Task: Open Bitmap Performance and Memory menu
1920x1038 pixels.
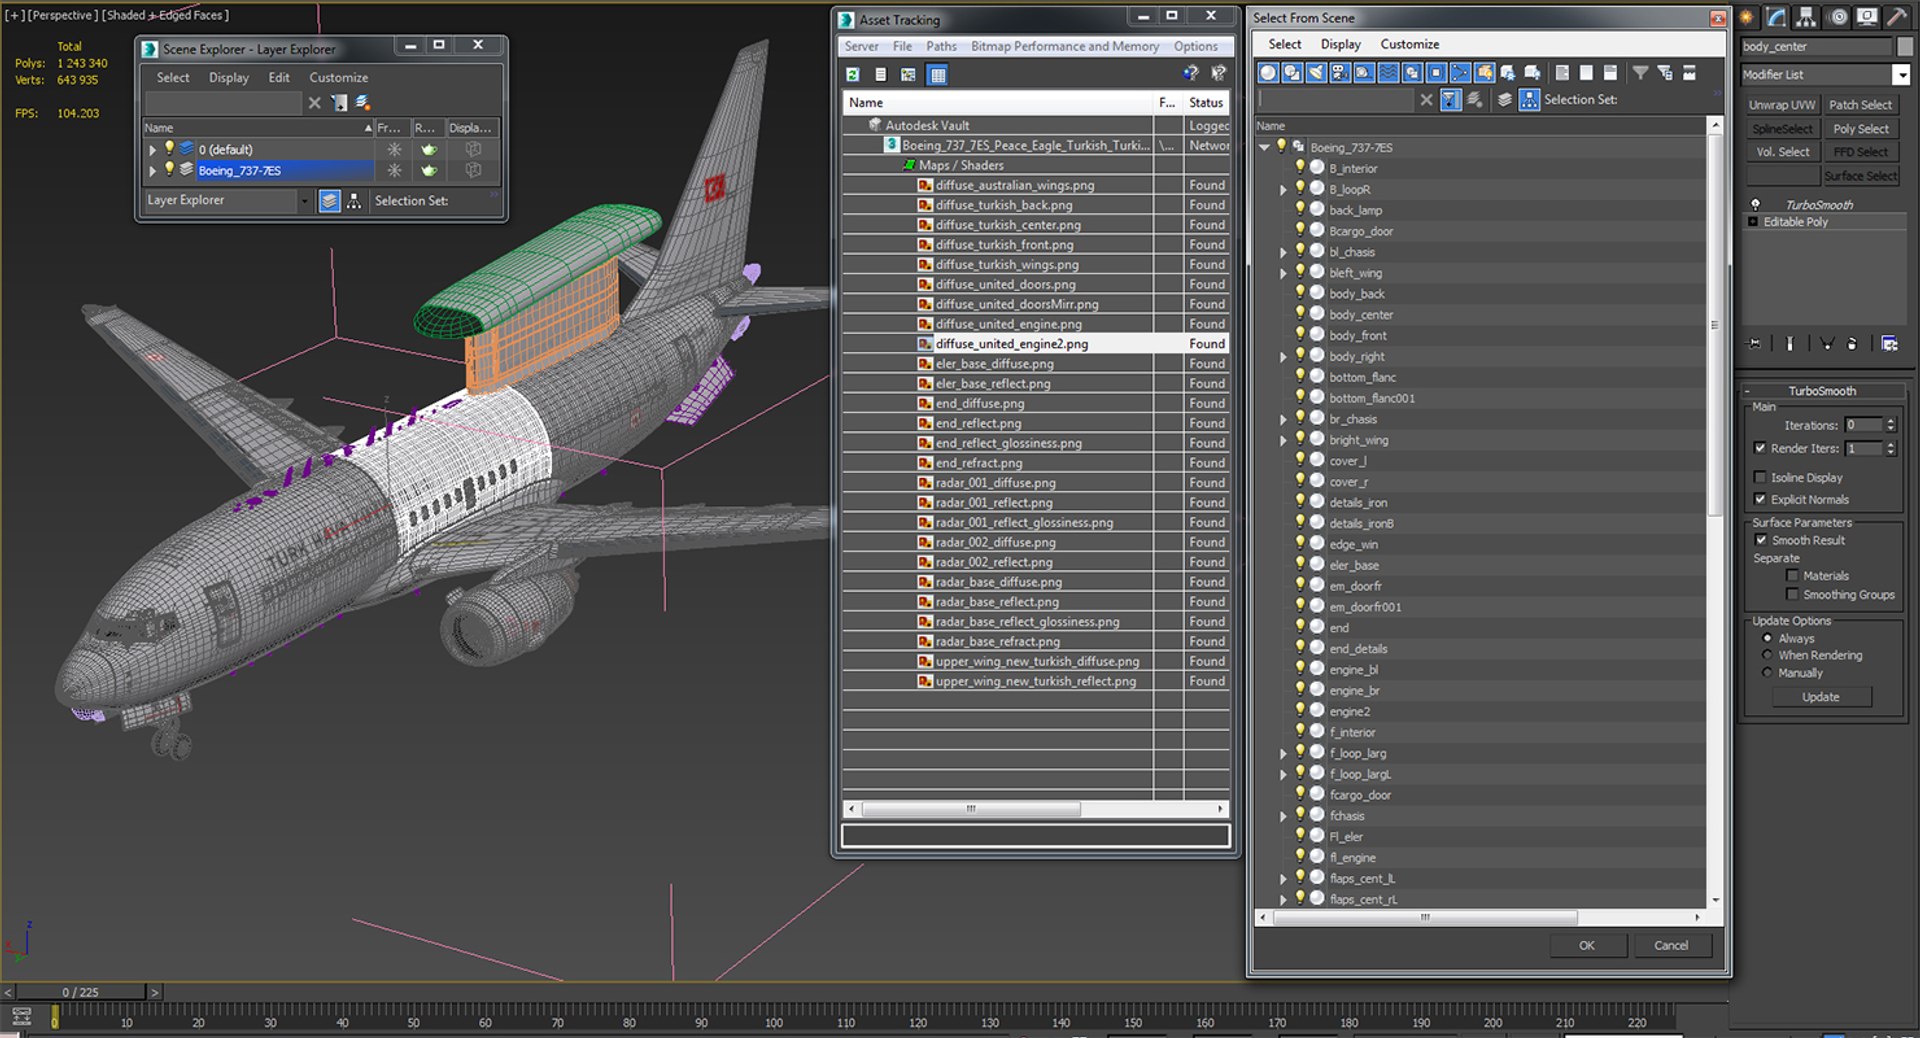Action: pos(1065,46)
